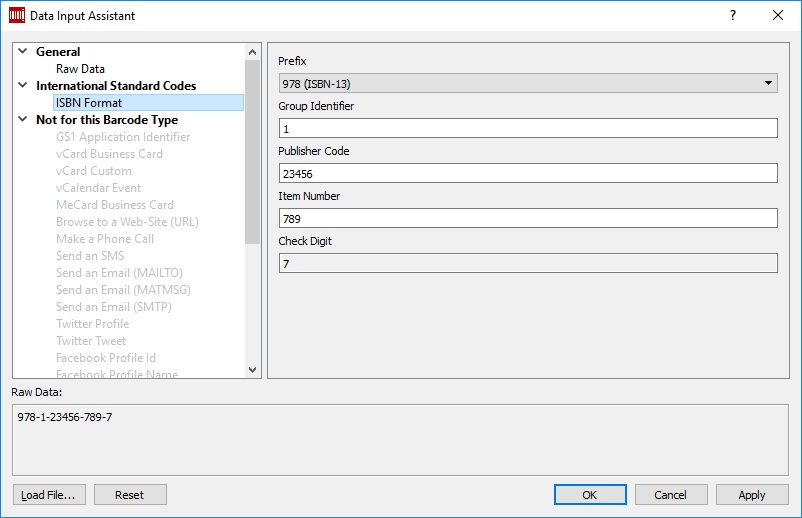The image size is (802, 518).
Task: Click Make a Phone Call entry
Action: tap(105, 239)
